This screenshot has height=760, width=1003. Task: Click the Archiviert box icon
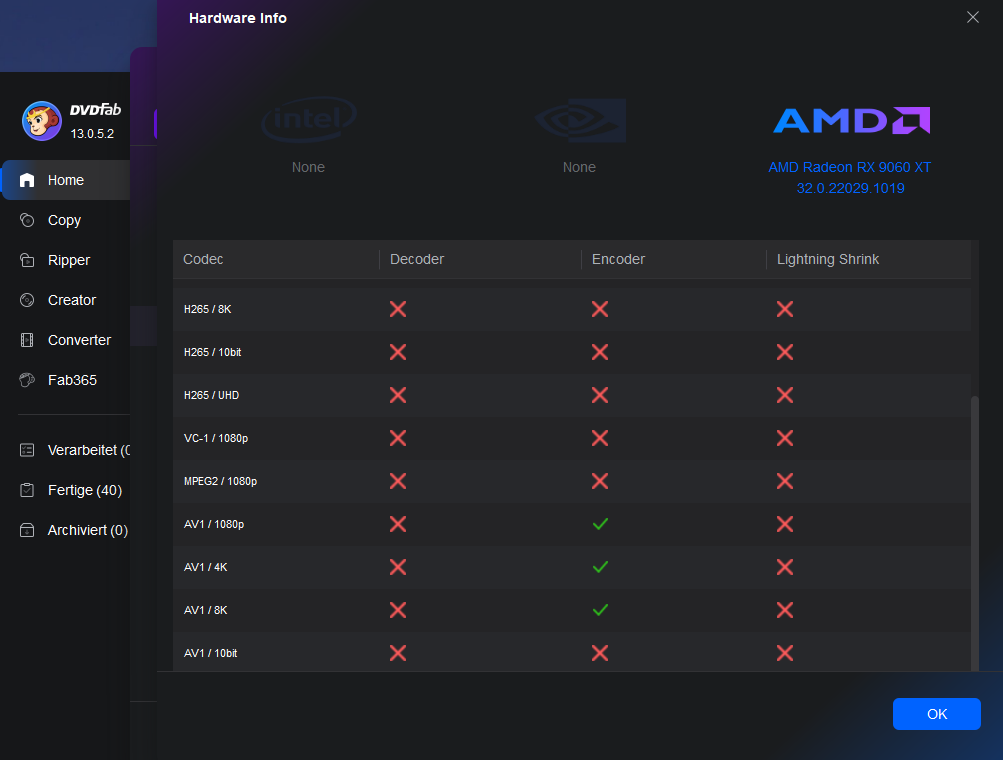[27, 530]
